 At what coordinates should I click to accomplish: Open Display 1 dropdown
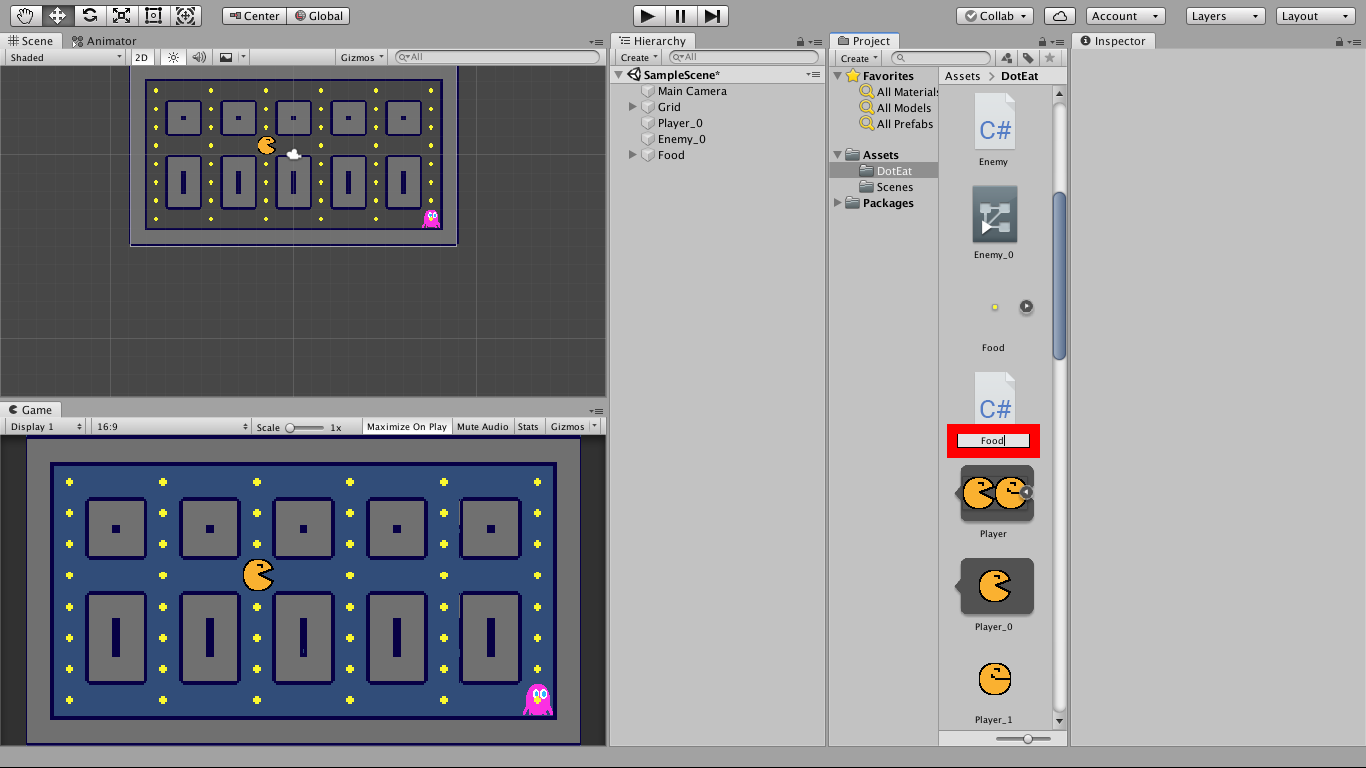coord(46,427)
